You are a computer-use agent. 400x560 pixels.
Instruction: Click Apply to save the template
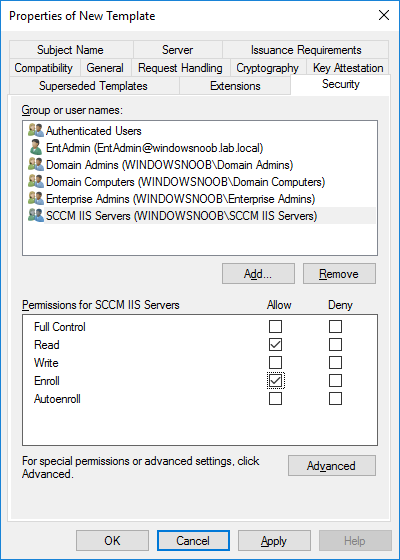(274, 541)
